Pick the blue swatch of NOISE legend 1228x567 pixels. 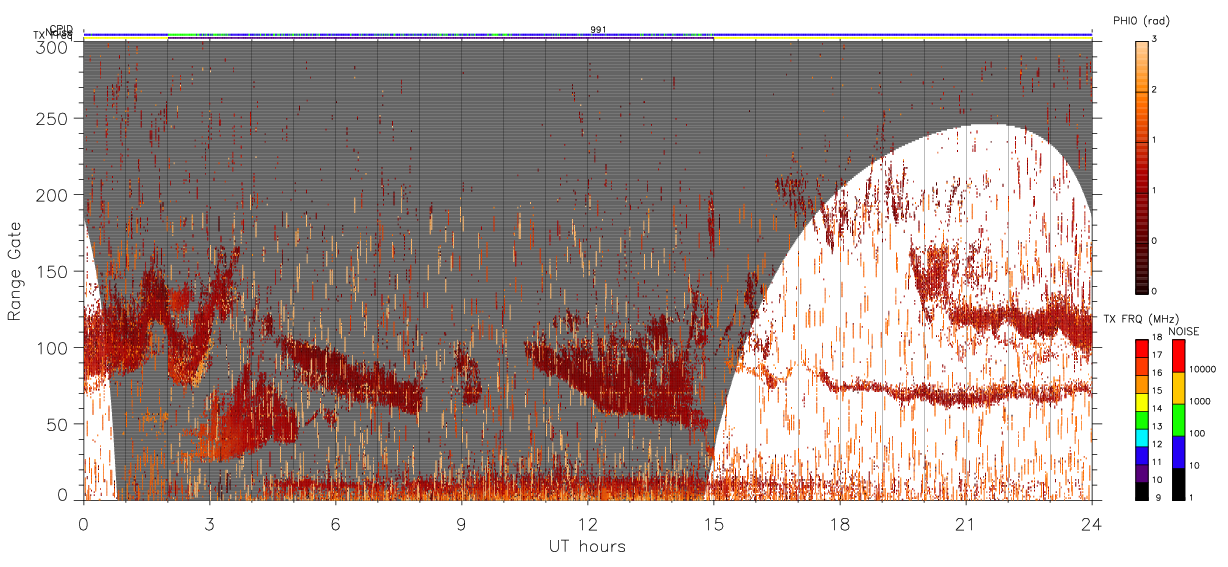point(1177,451)
